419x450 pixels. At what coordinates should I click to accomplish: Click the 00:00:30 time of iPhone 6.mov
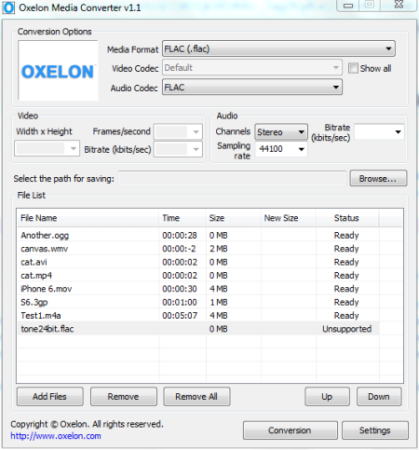(180, 289)
